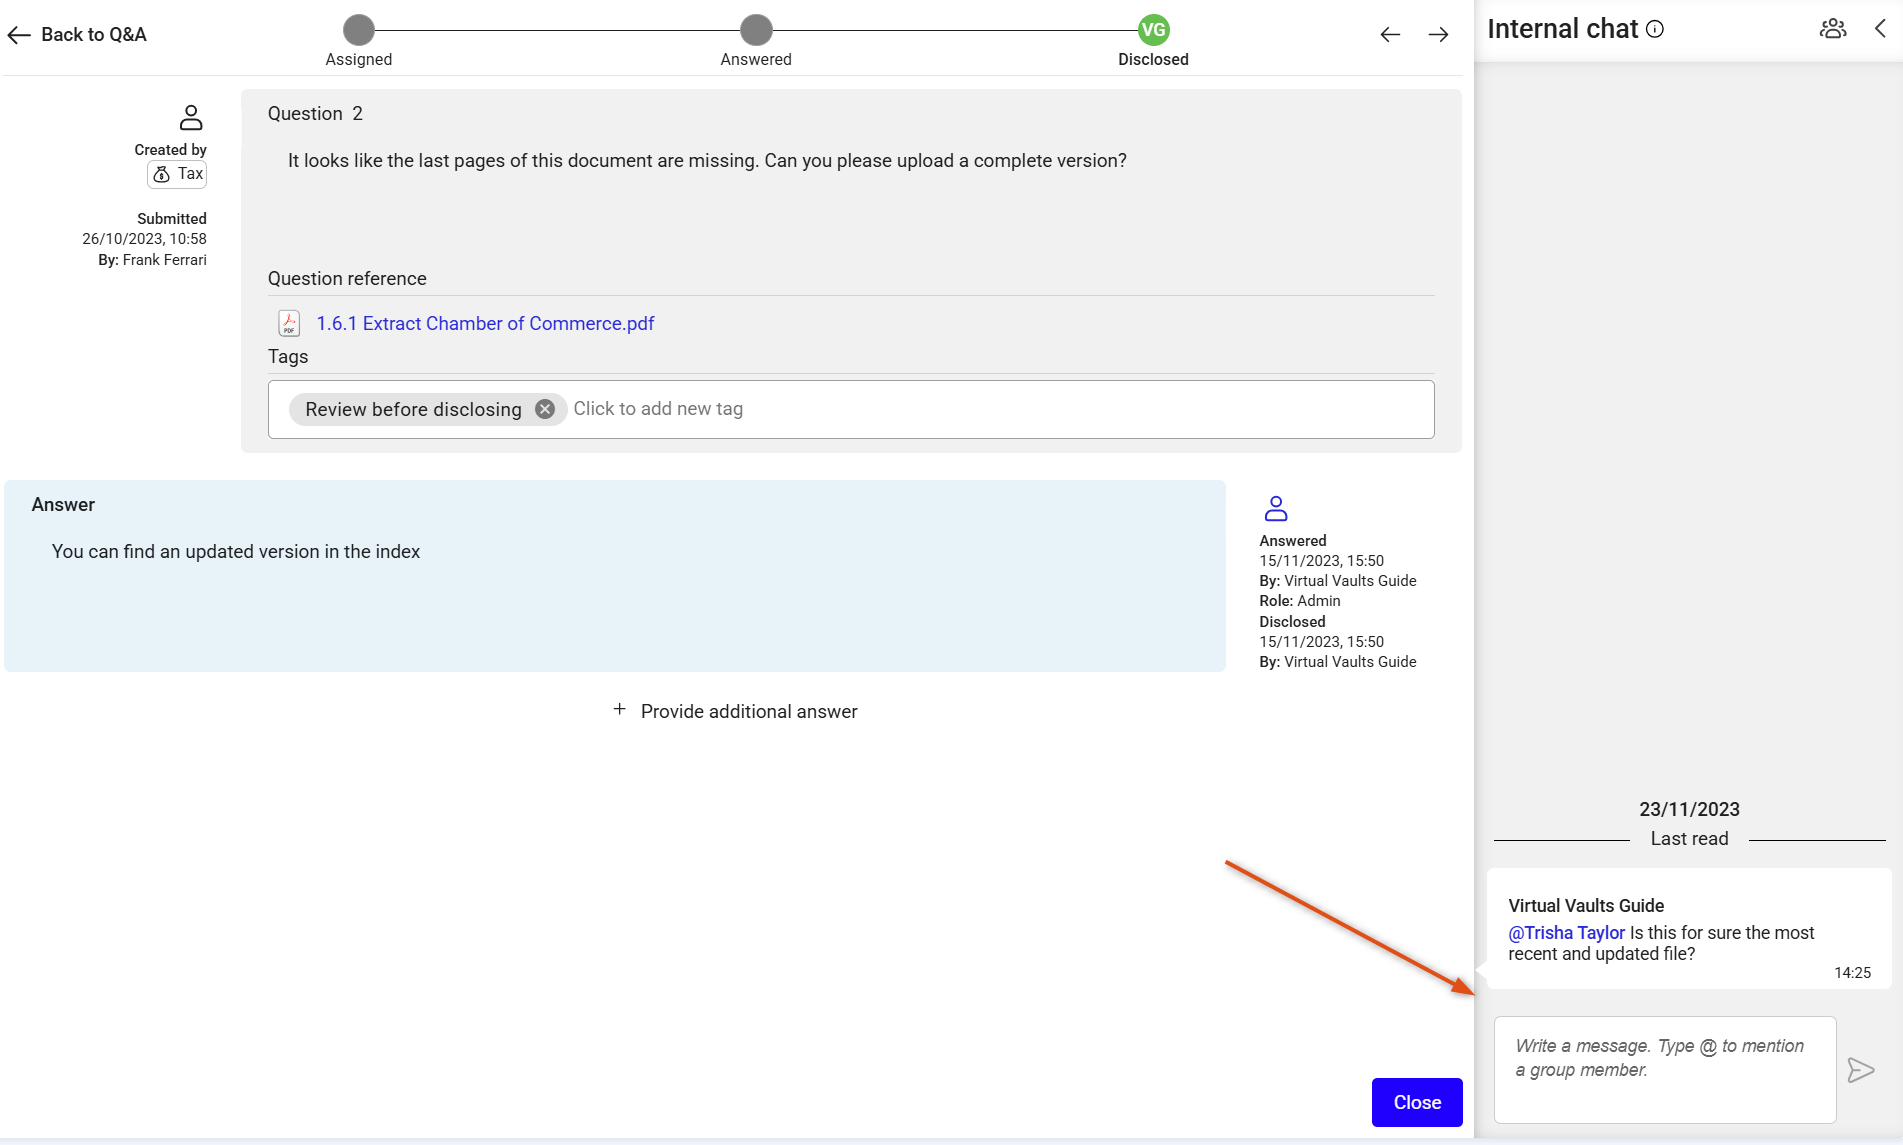The height and width of the screenshot is (1145, 1903).
Task: Focus the chat message input box
Action: click(x=1665, y=1070)
